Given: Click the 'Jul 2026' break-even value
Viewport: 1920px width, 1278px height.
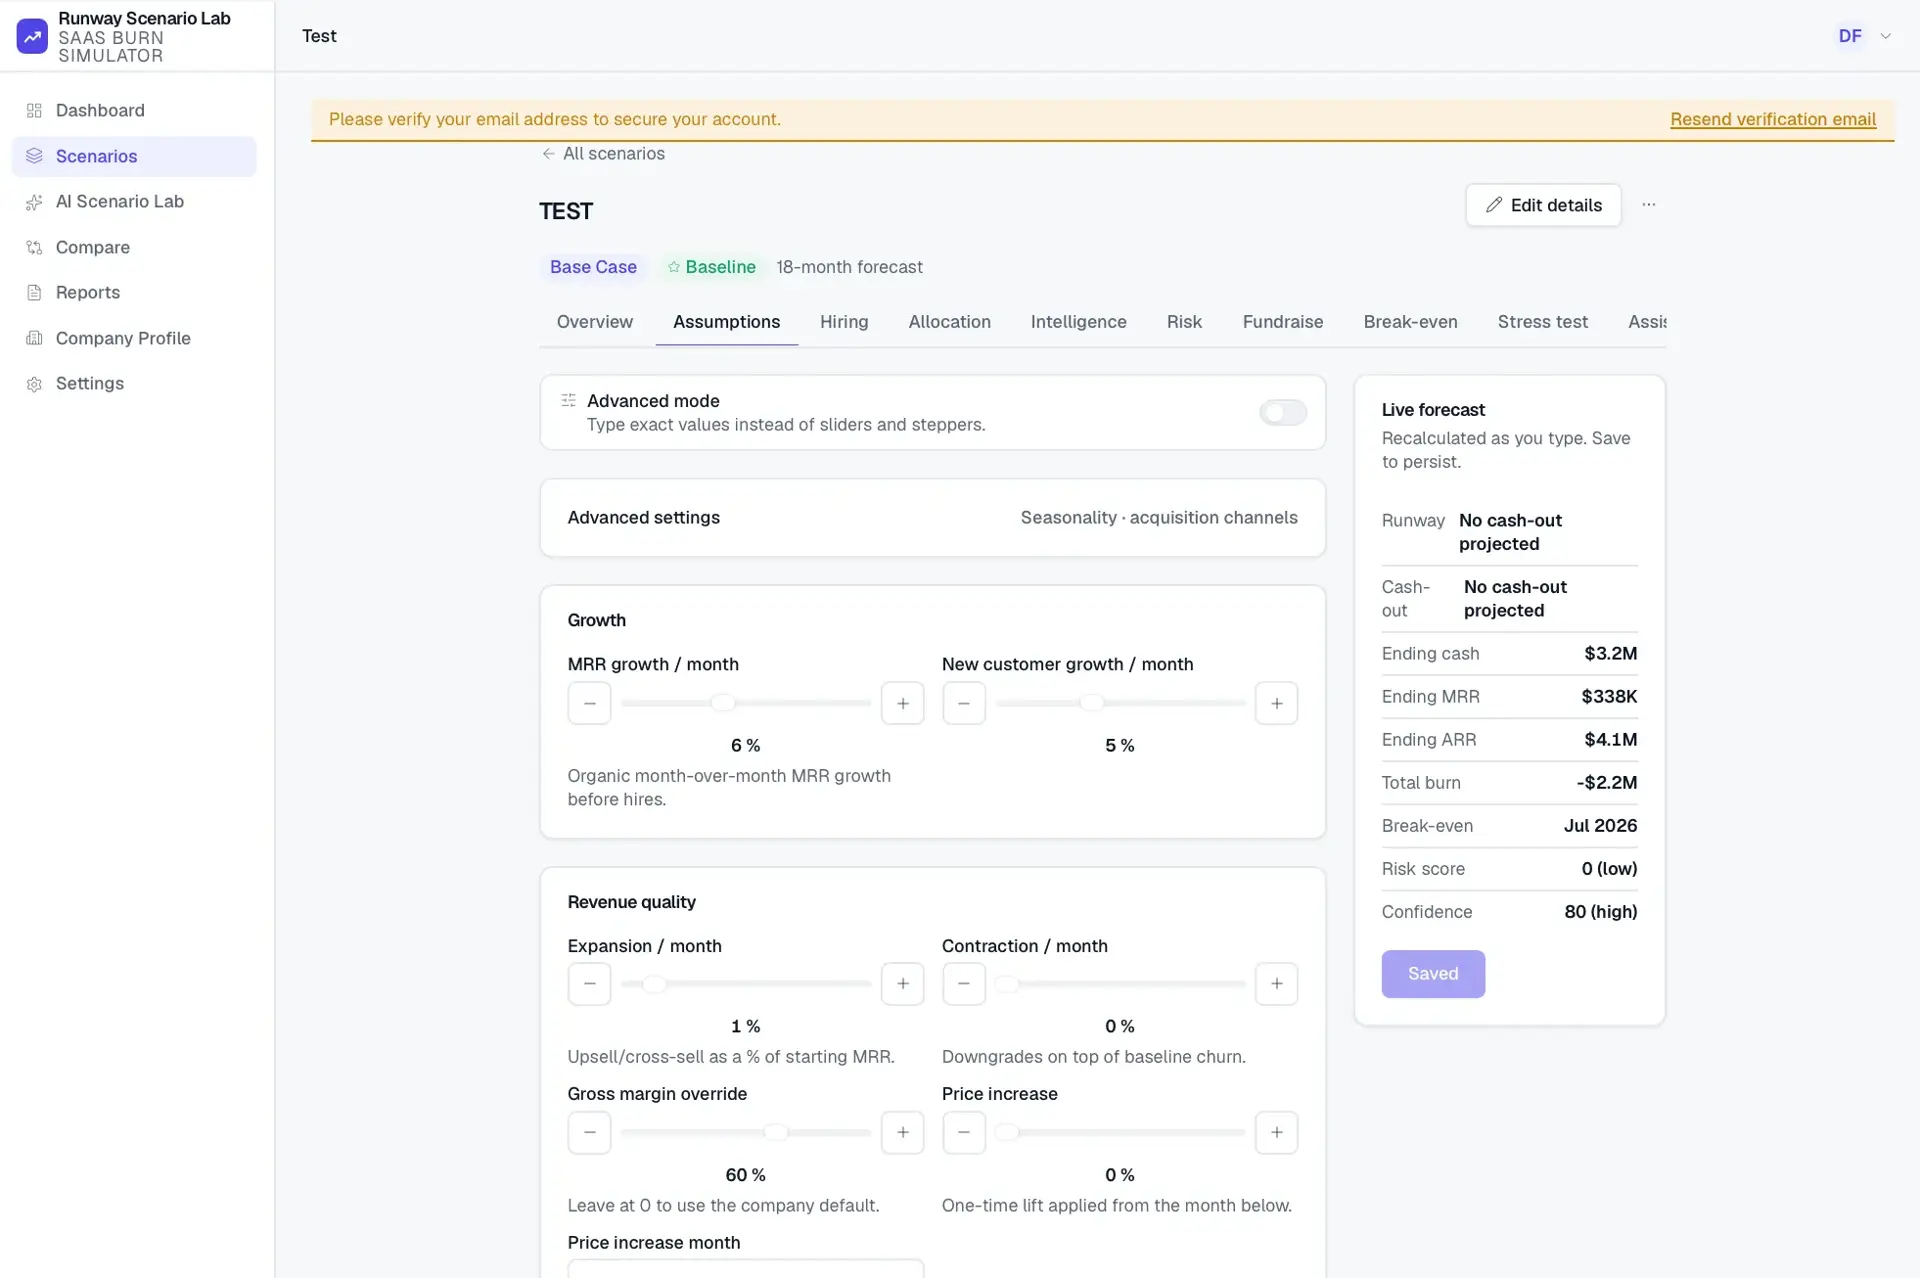Looking at the screenshot, I should 1600,826.
